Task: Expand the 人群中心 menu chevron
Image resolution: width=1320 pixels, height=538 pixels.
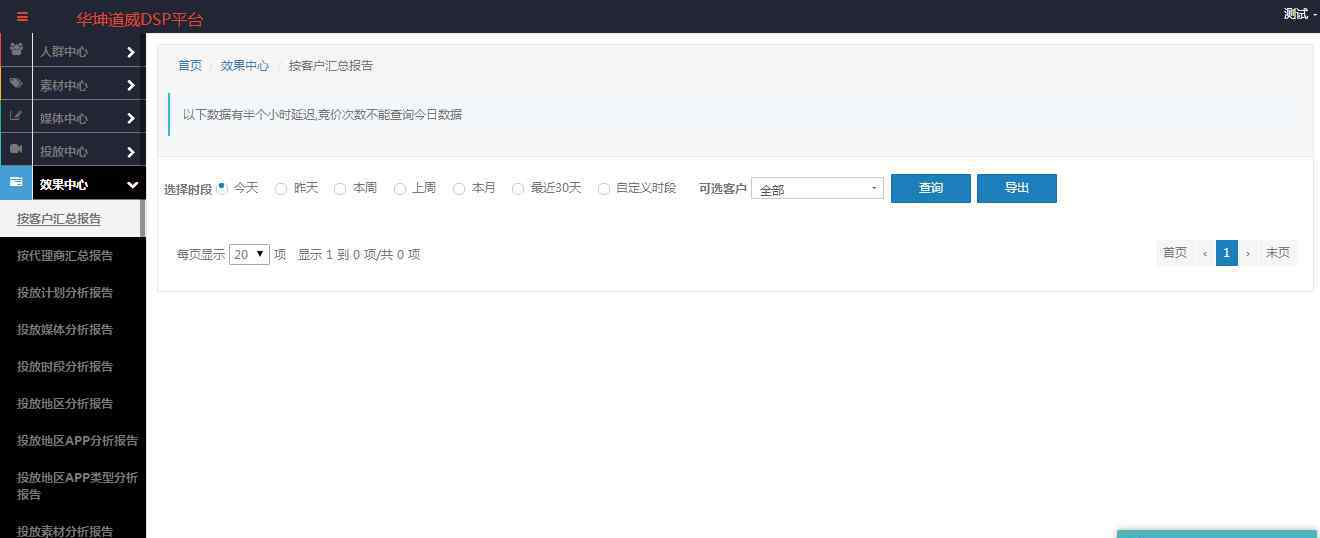Action: 131,52
